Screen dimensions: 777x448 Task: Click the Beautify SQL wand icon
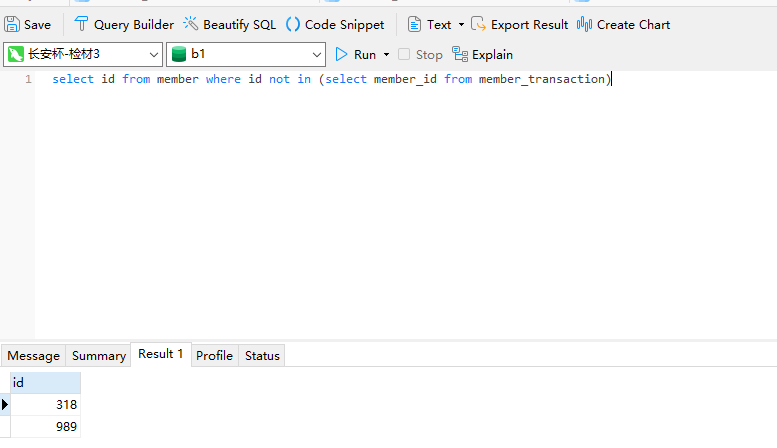click(x=190, y=24)
